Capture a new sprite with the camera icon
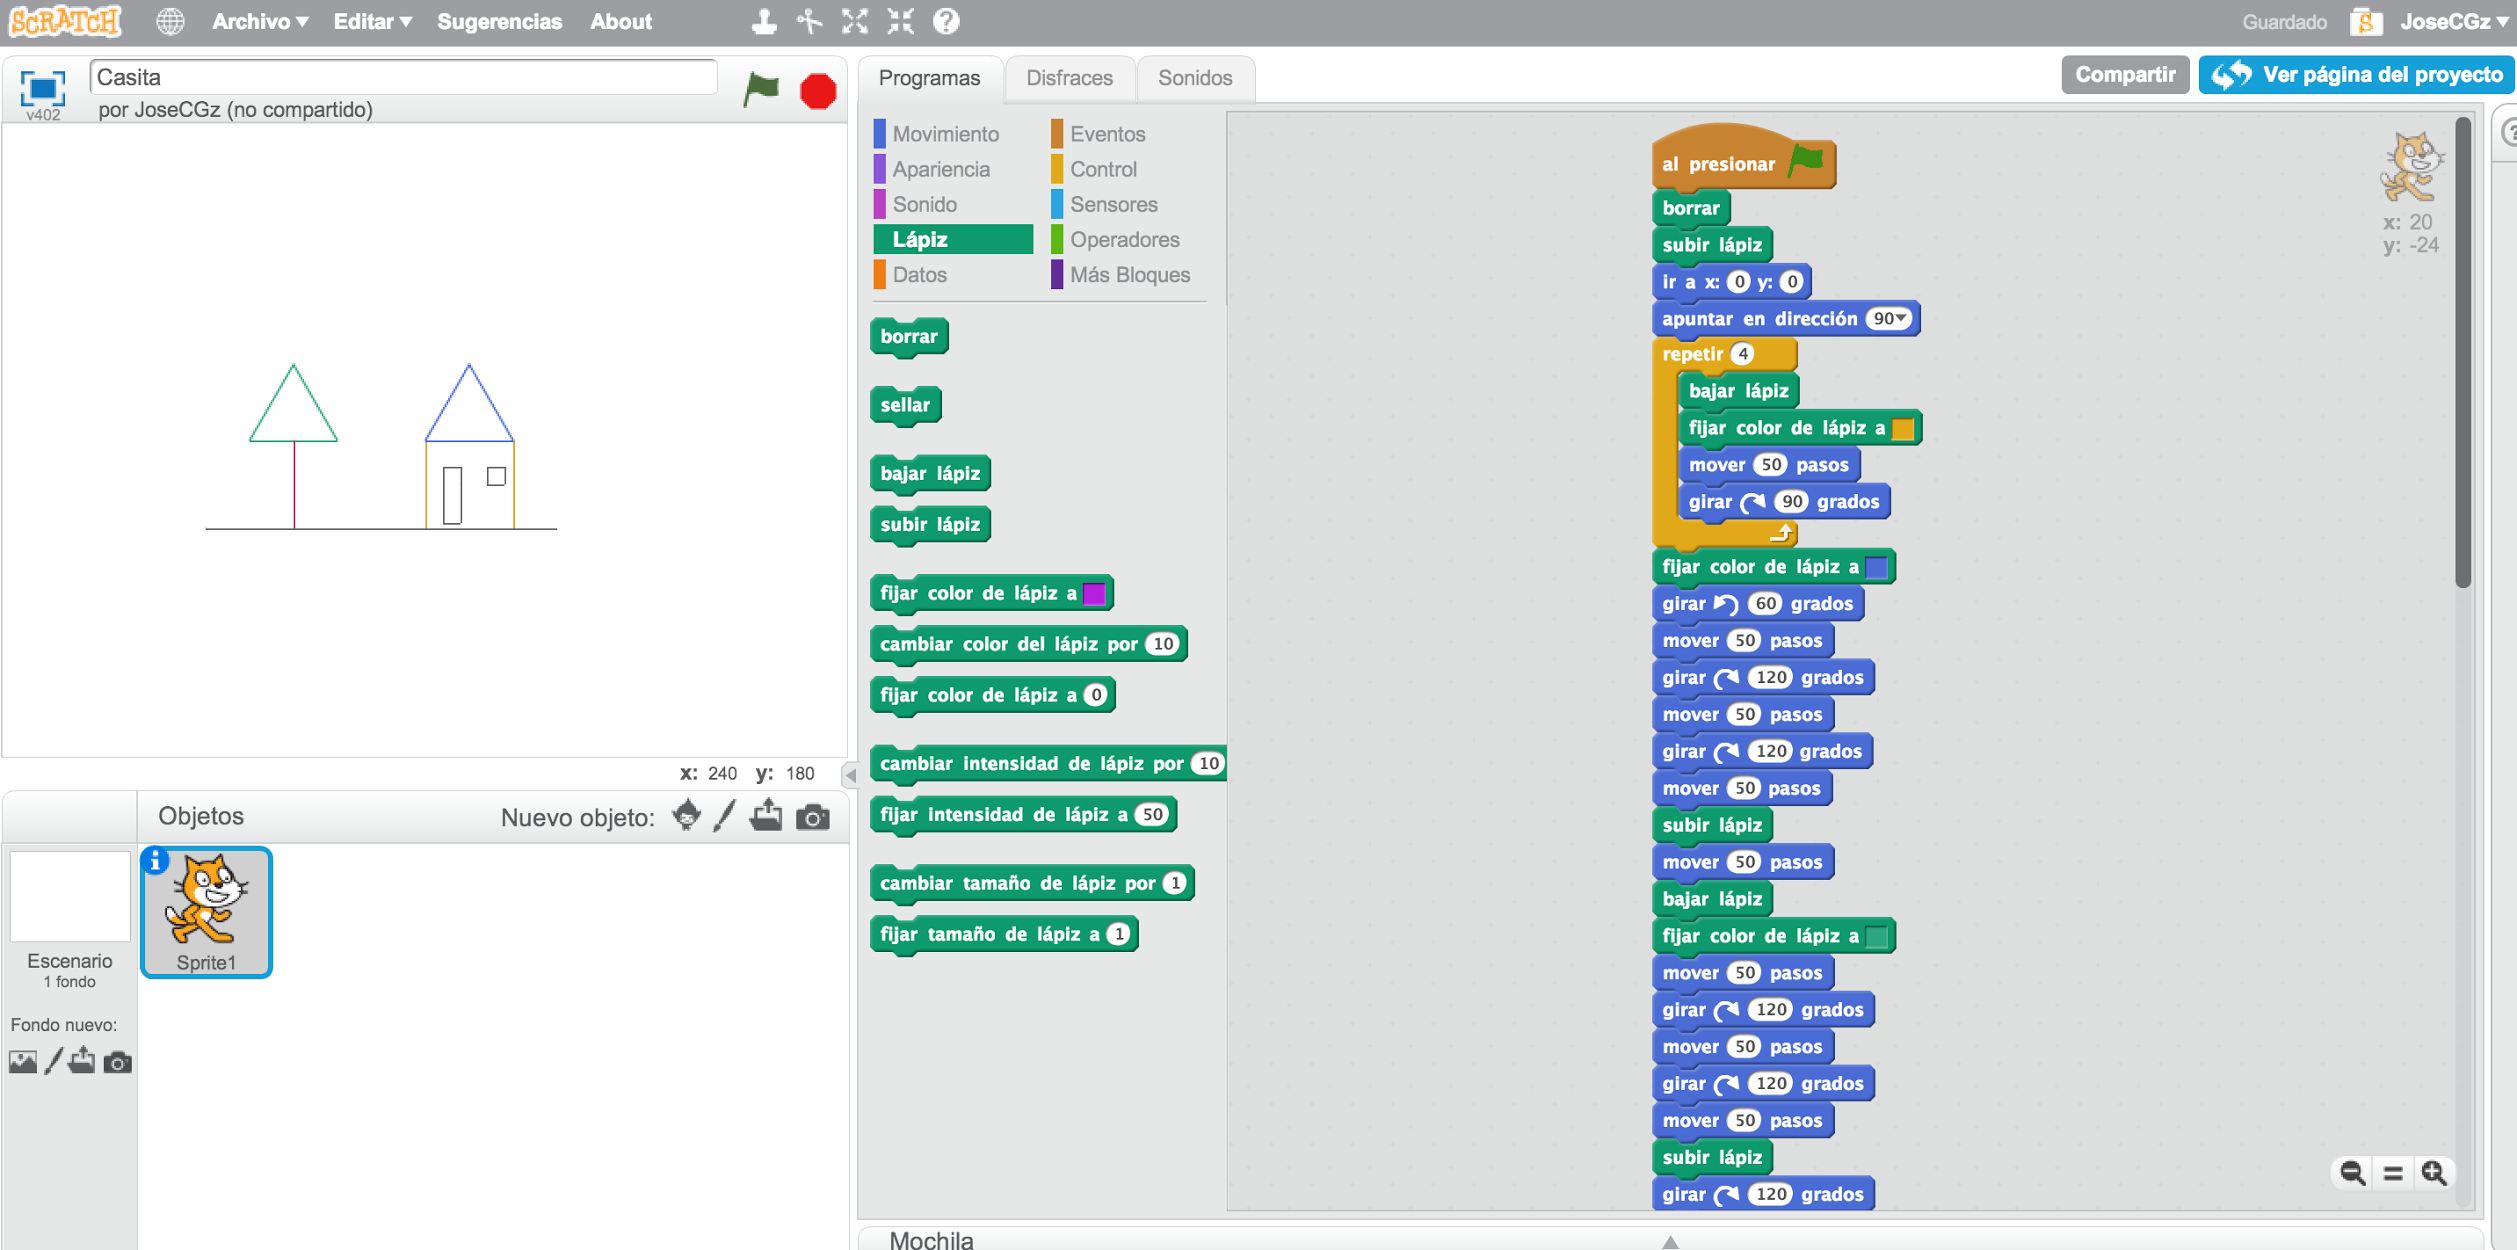Image resolution: width=2517 pixels, height=1250 pixels. click(812, 816)
